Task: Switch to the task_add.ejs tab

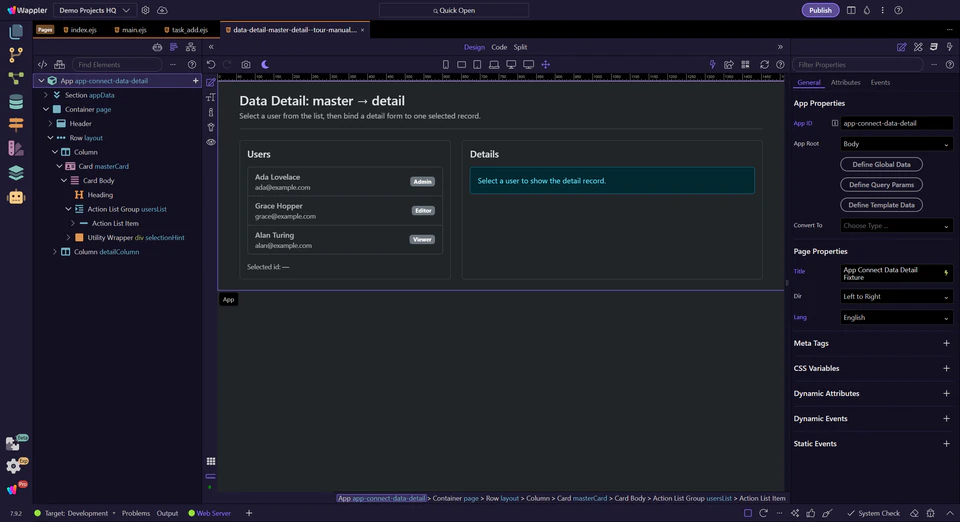Action: pyautogui.click(x=186, y=29)
